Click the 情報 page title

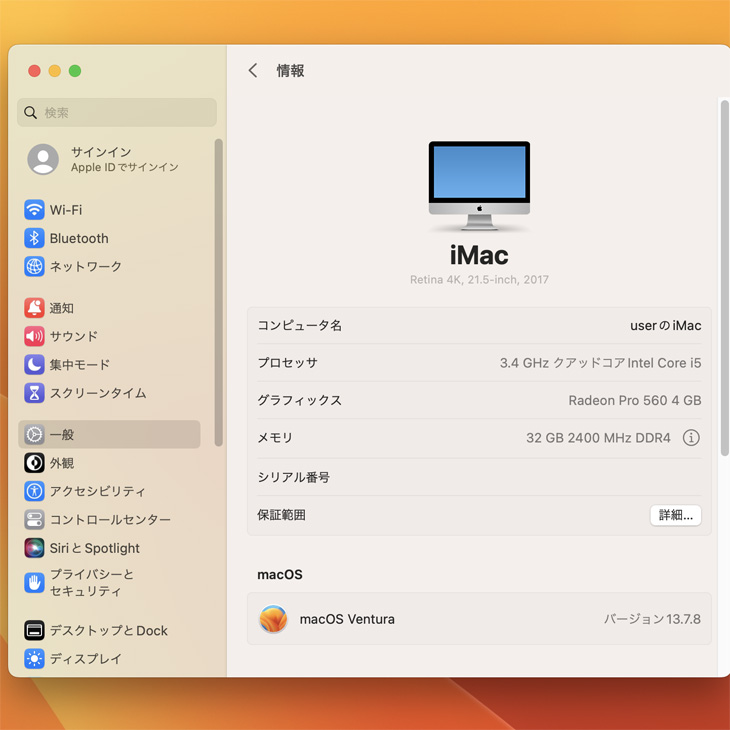coord(291,71)
